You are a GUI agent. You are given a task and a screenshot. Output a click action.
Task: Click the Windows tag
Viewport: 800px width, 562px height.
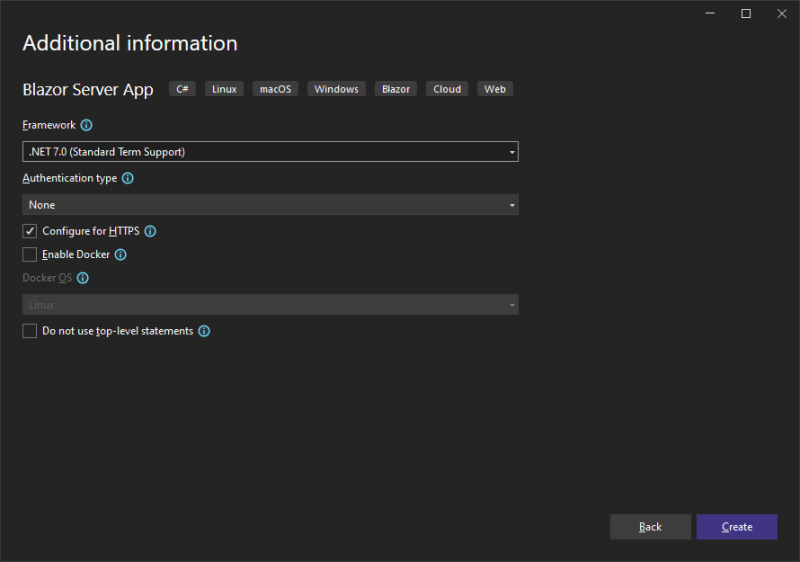pos(336,89)
